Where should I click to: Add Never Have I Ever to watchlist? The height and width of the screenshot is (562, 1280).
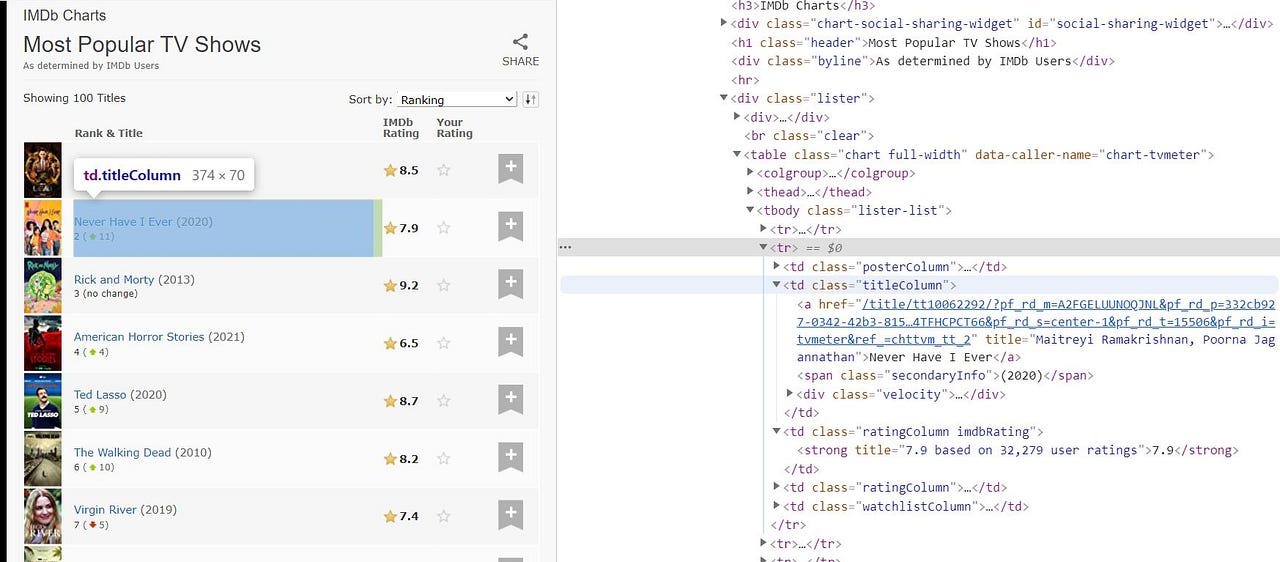click(x=510, y=227)
